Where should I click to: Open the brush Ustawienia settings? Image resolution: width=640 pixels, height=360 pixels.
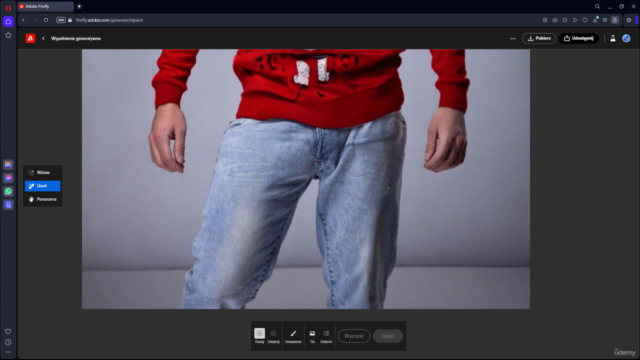(x=293, y=336)
